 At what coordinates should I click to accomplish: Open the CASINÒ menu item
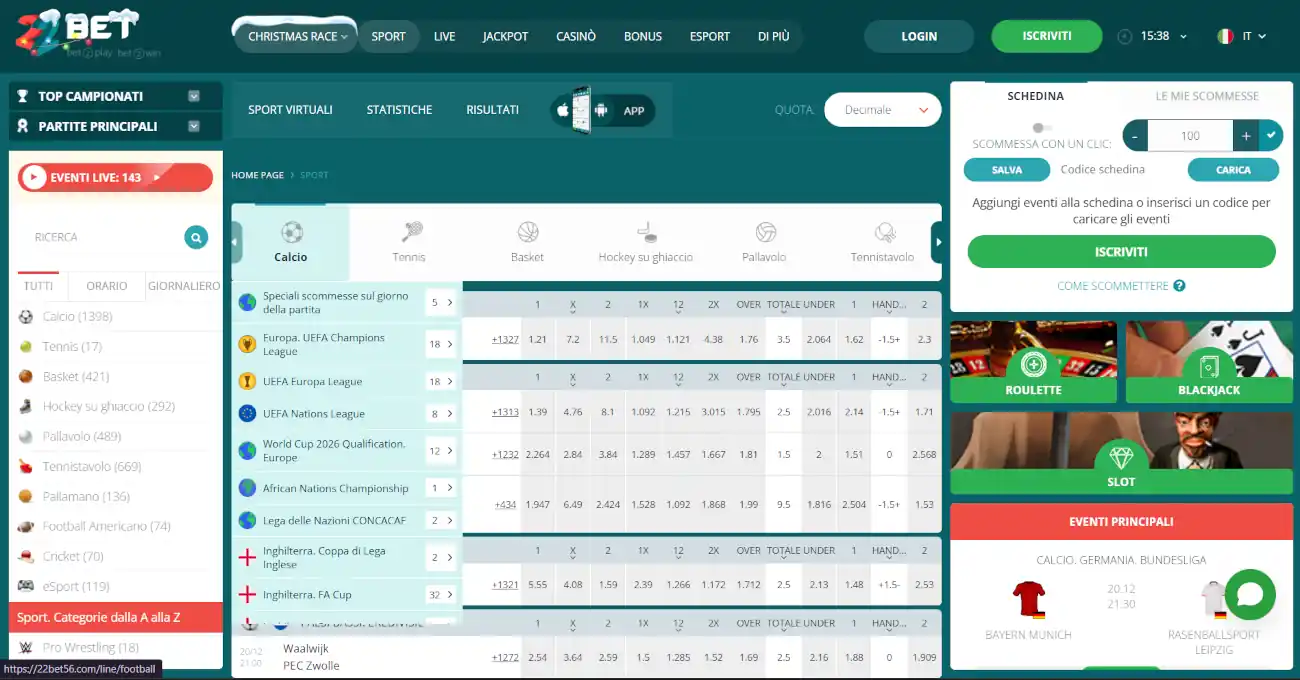pos(576,36)
